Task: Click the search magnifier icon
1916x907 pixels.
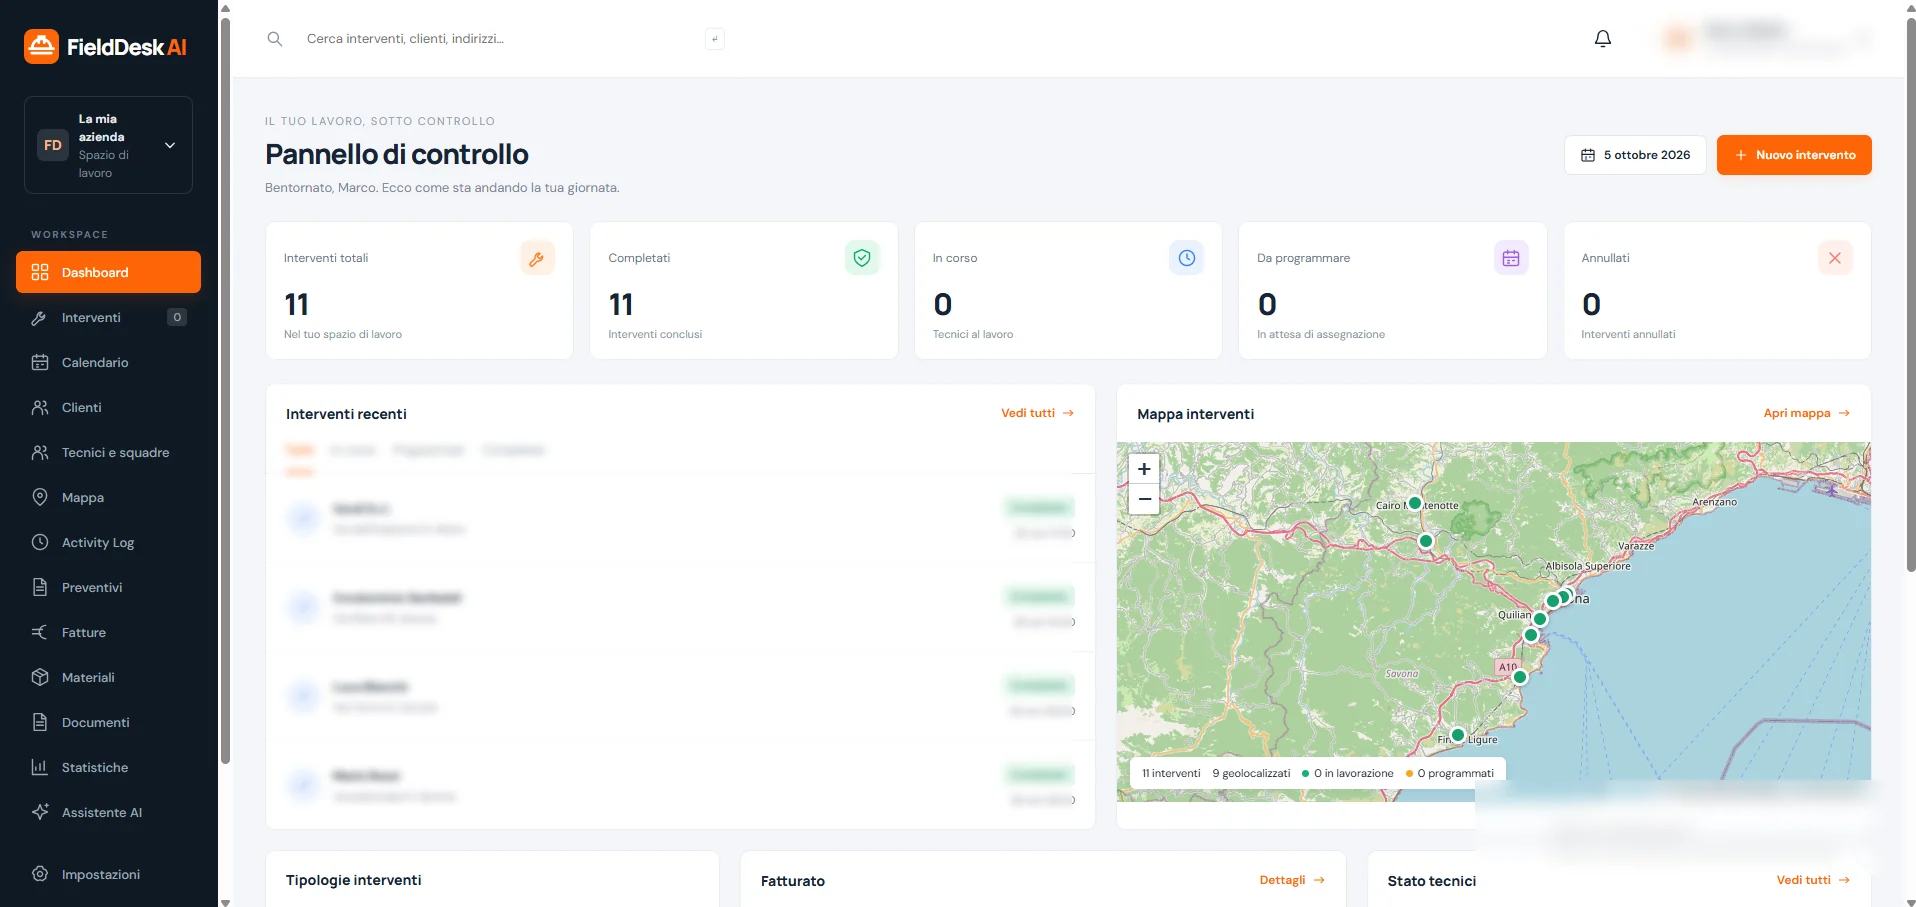Action: [x=275, y=39]
